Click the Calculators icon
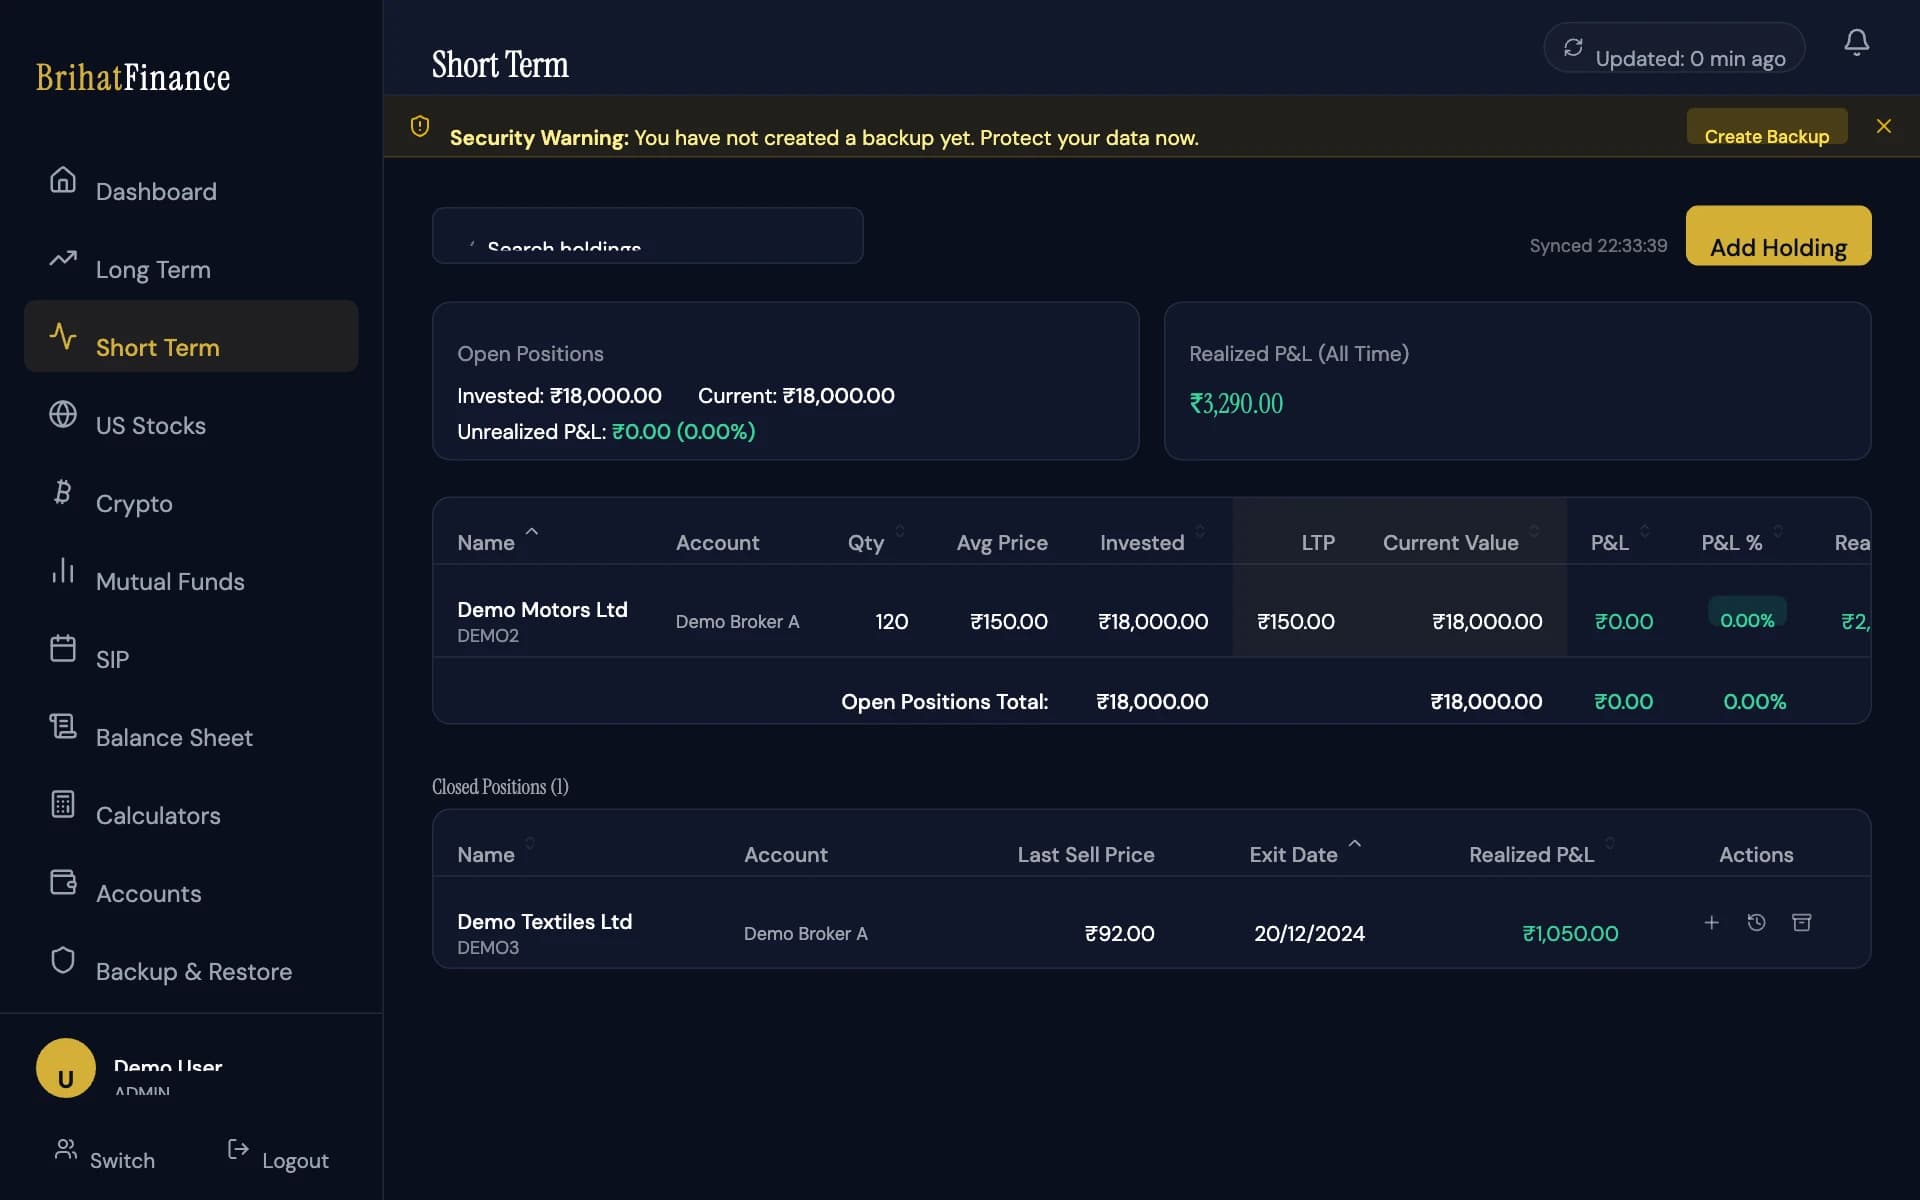 [63, 804]
